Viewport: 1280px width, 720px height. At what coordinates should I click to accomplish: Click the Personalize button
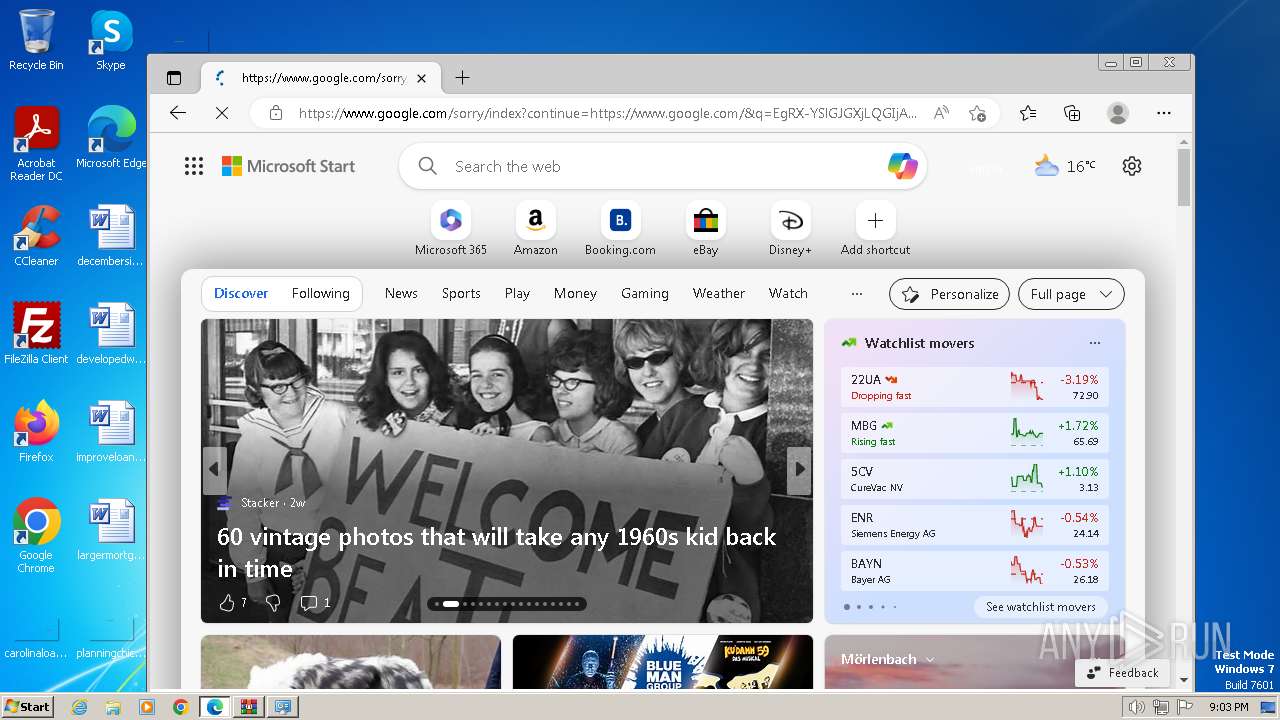click(x=950, y=294)
